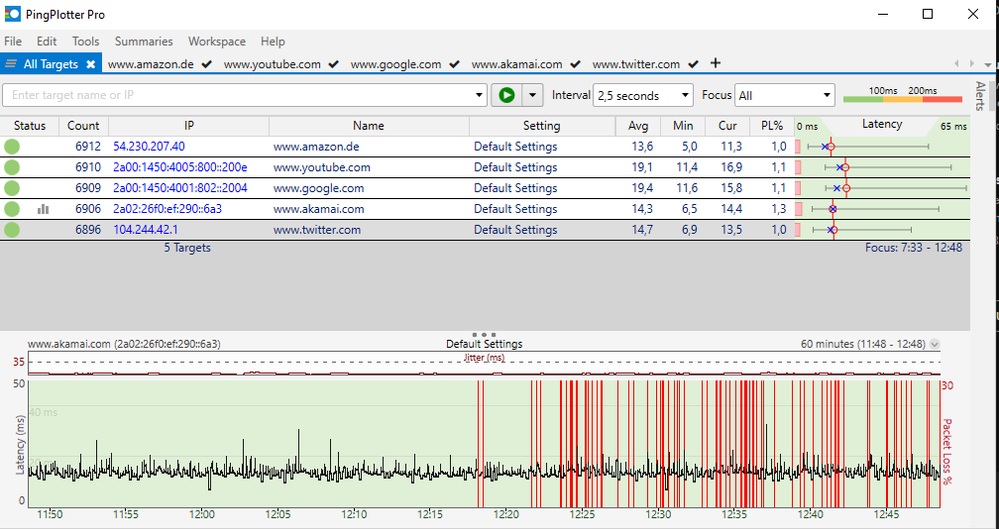Sort by the PL% column header
999x529 pixels.
(x=772, y=126)
